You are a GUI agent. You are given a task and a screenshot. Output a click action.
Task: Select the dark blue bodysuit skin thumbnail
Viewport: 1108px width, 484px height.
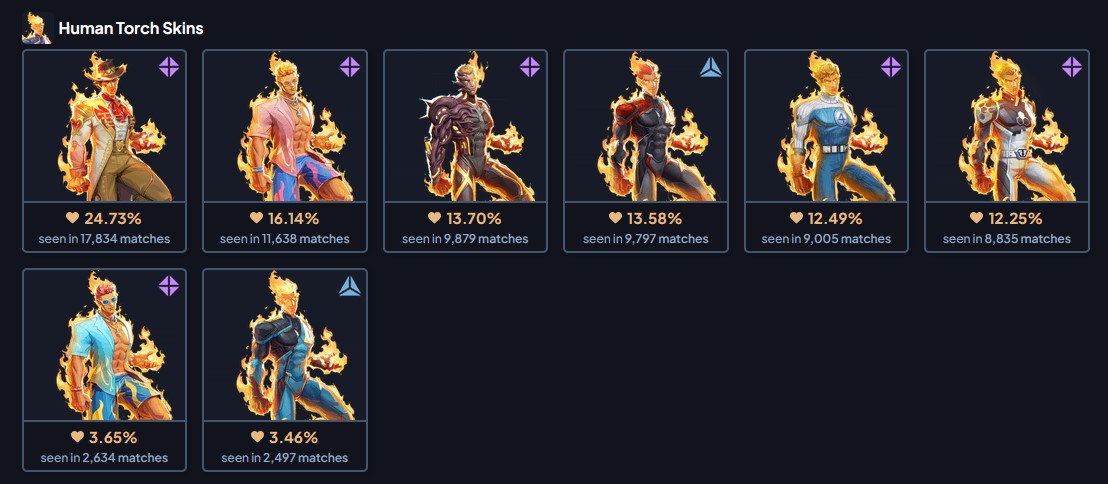[x=285, y=345]
